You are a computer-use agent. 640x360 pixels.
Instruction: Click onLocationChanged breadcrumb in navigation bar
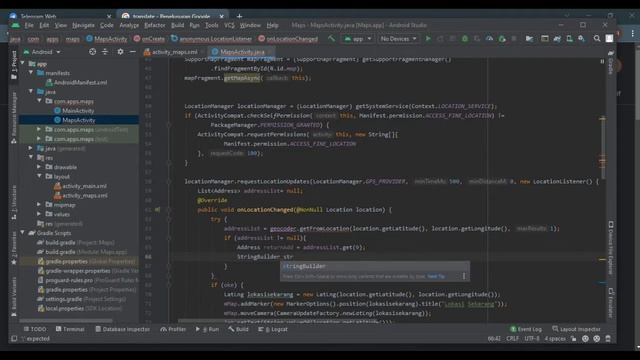288,39
